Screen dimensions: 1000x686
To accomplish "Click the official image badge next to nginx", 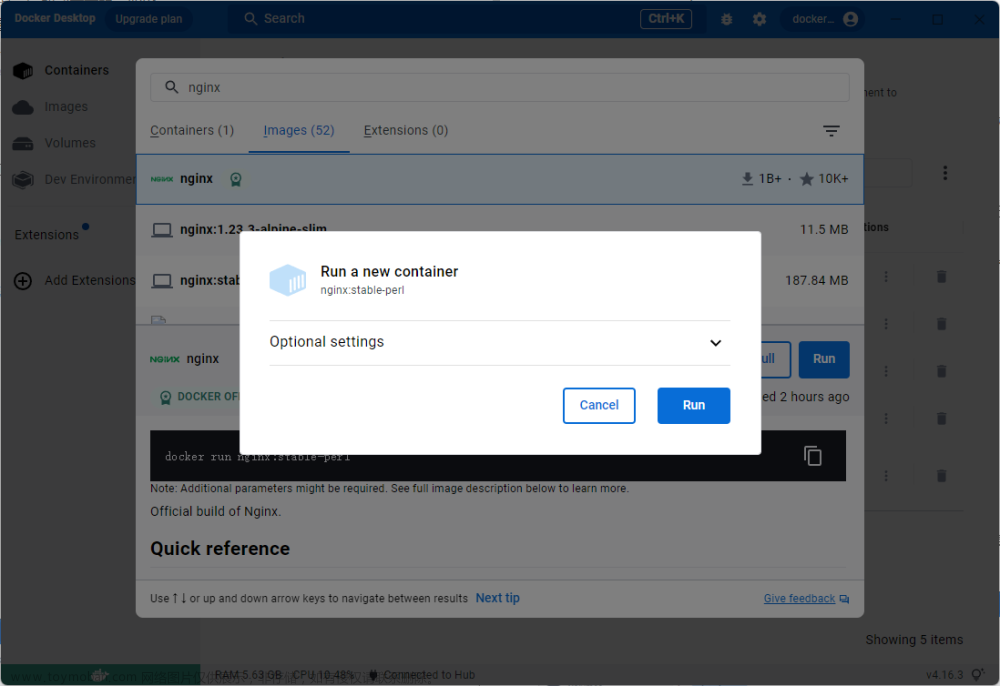I will click(x=236, y=180).
